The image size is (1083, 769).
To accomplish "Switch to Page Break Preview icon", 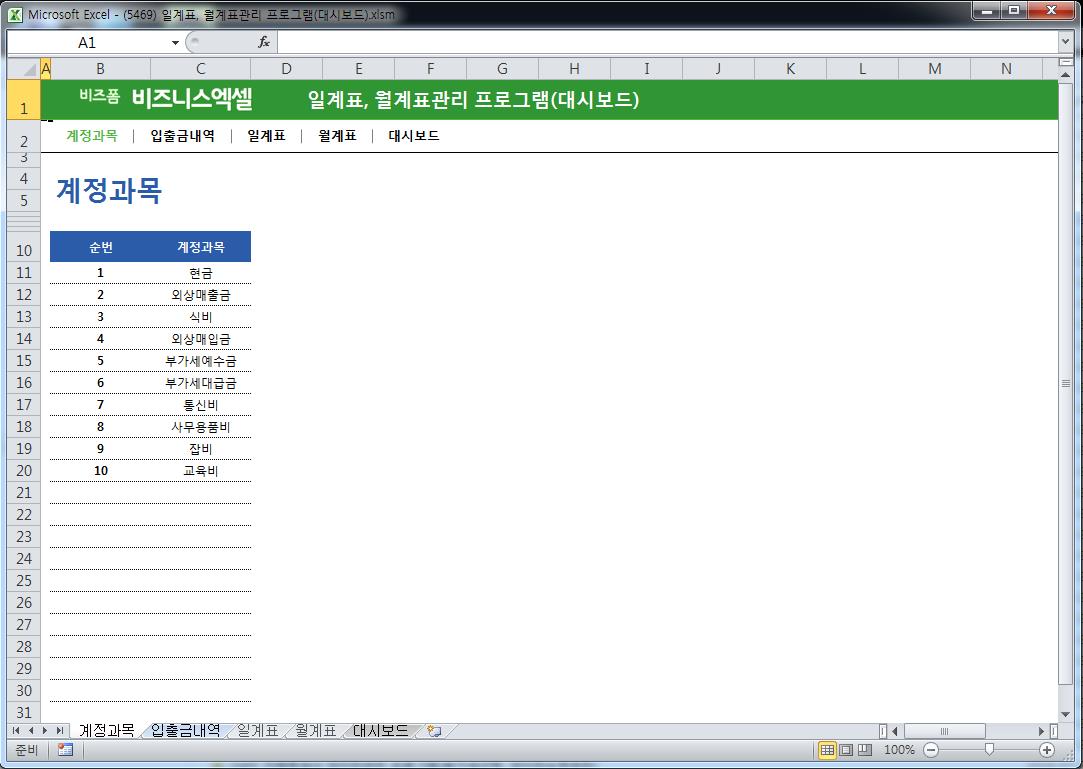I will (865, 750).
